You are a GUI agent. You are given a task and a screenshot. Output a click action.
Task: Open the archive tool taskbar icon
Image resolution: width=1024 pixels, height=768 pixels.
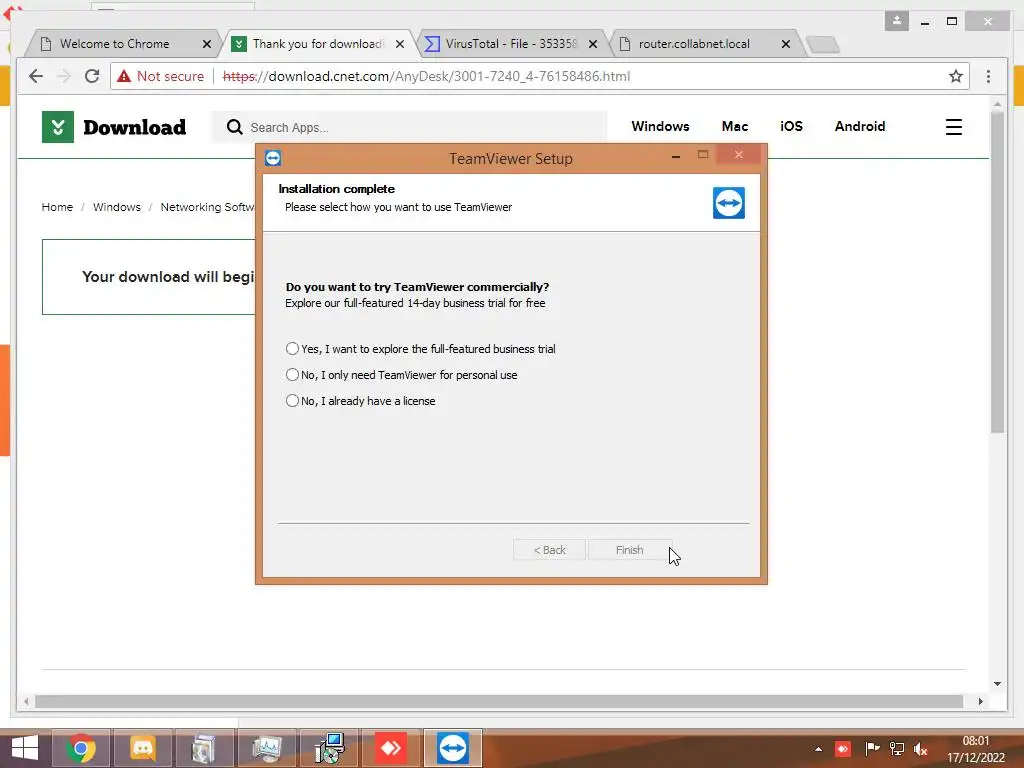pos(204,748)
